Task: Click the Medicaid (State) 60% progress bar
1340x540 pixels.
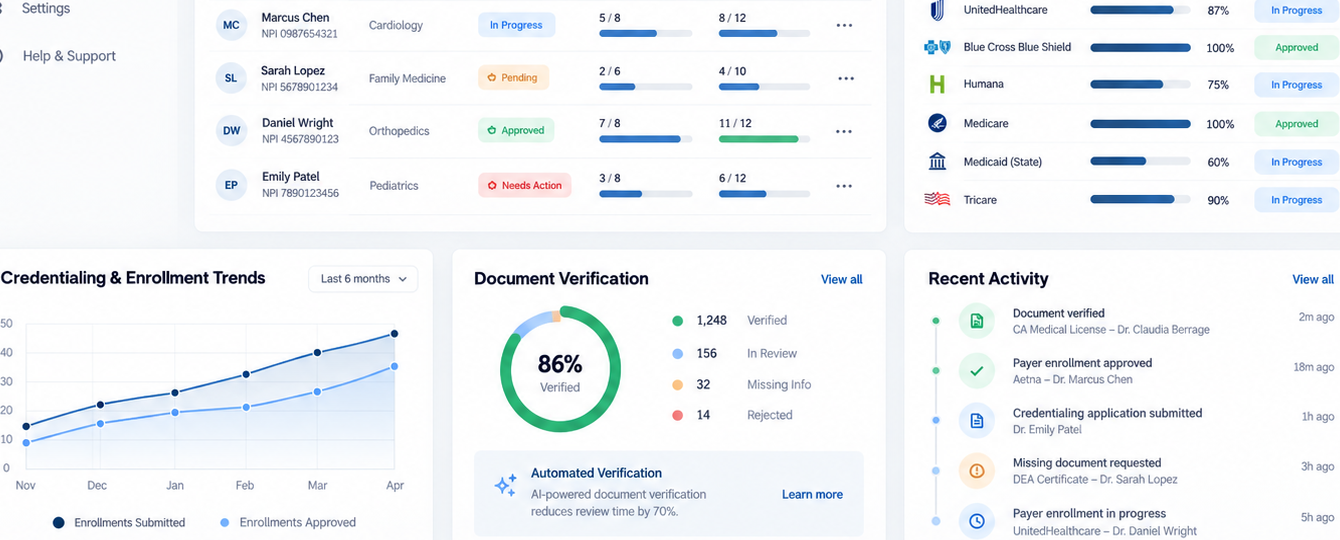Action: coord(1140,161)
